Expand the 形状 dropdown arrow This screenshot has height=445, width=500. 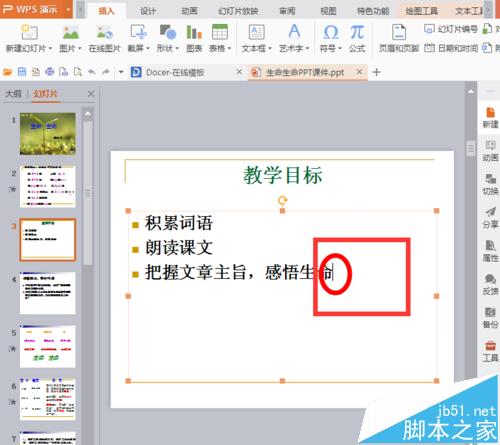tap(177, 49)
